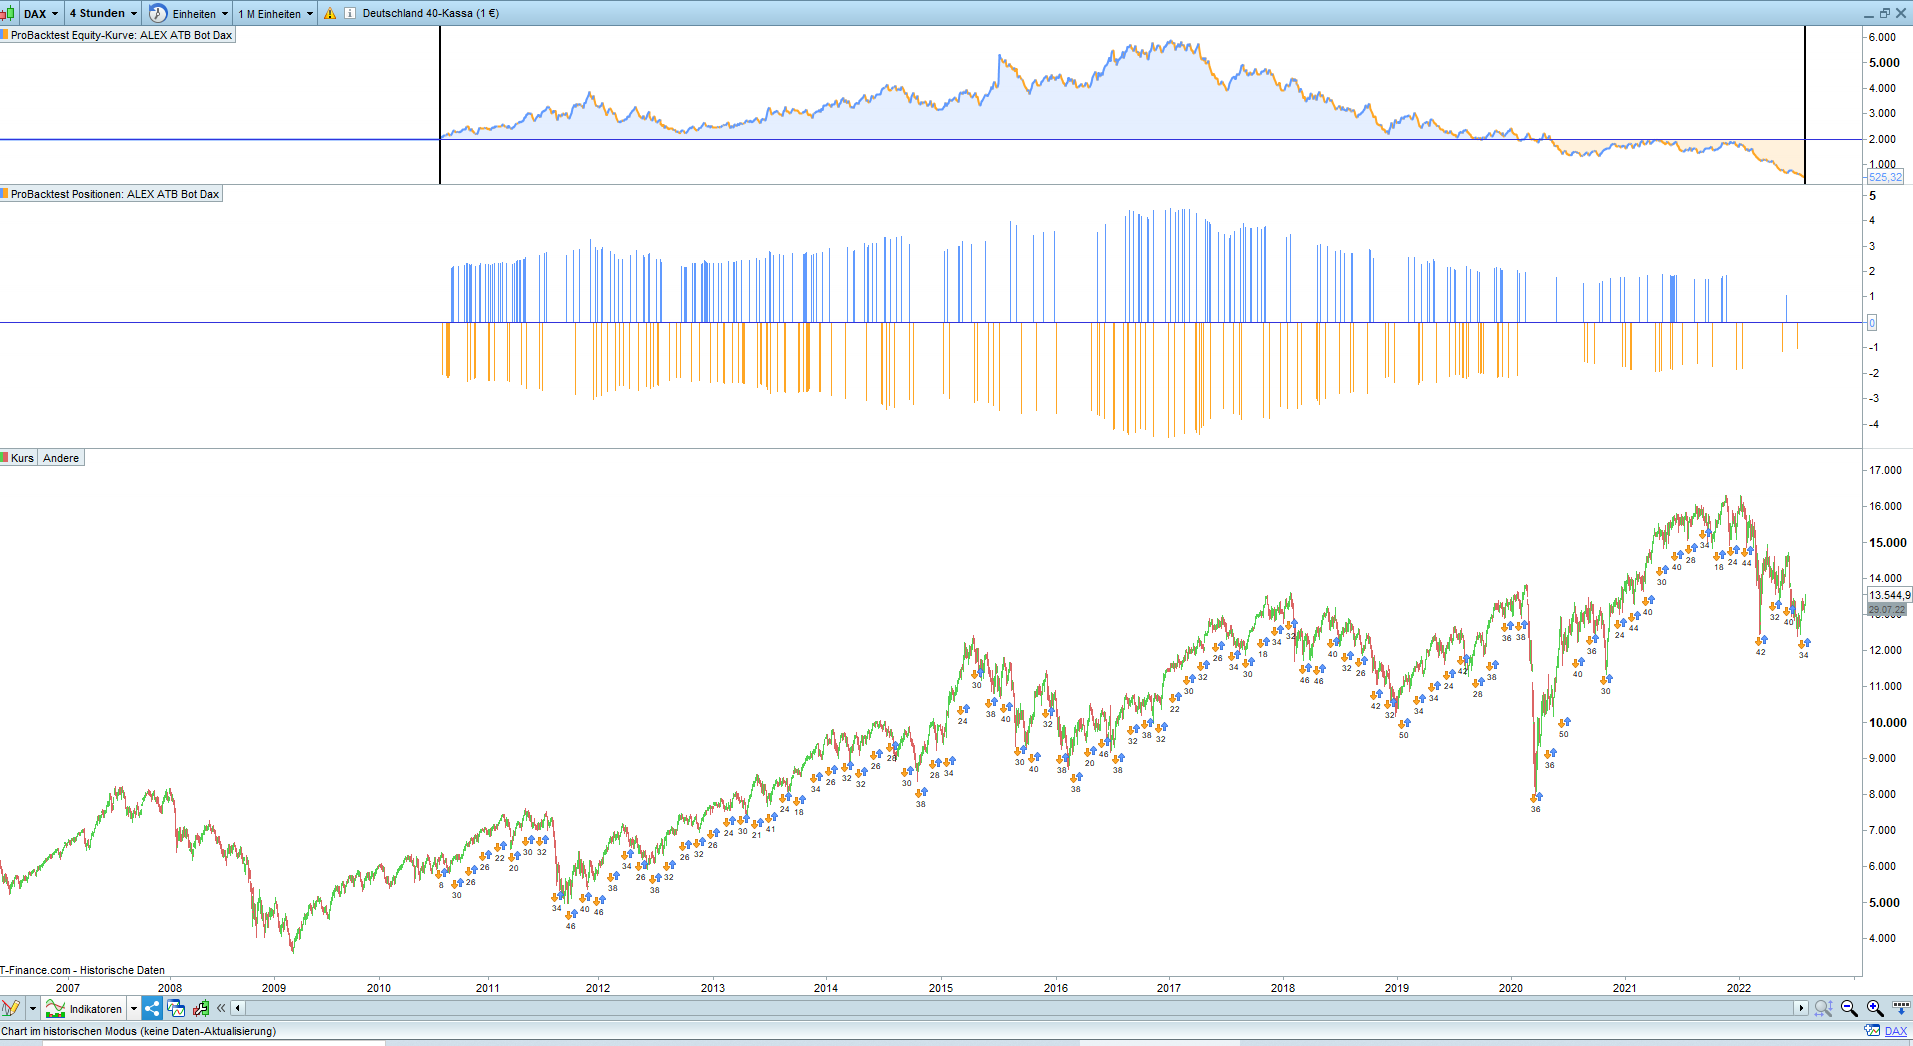Select the ProBacktest Equity-Kurve panel label
The width and height of the screenshot is (1913, 1046).
pos(120,35)
